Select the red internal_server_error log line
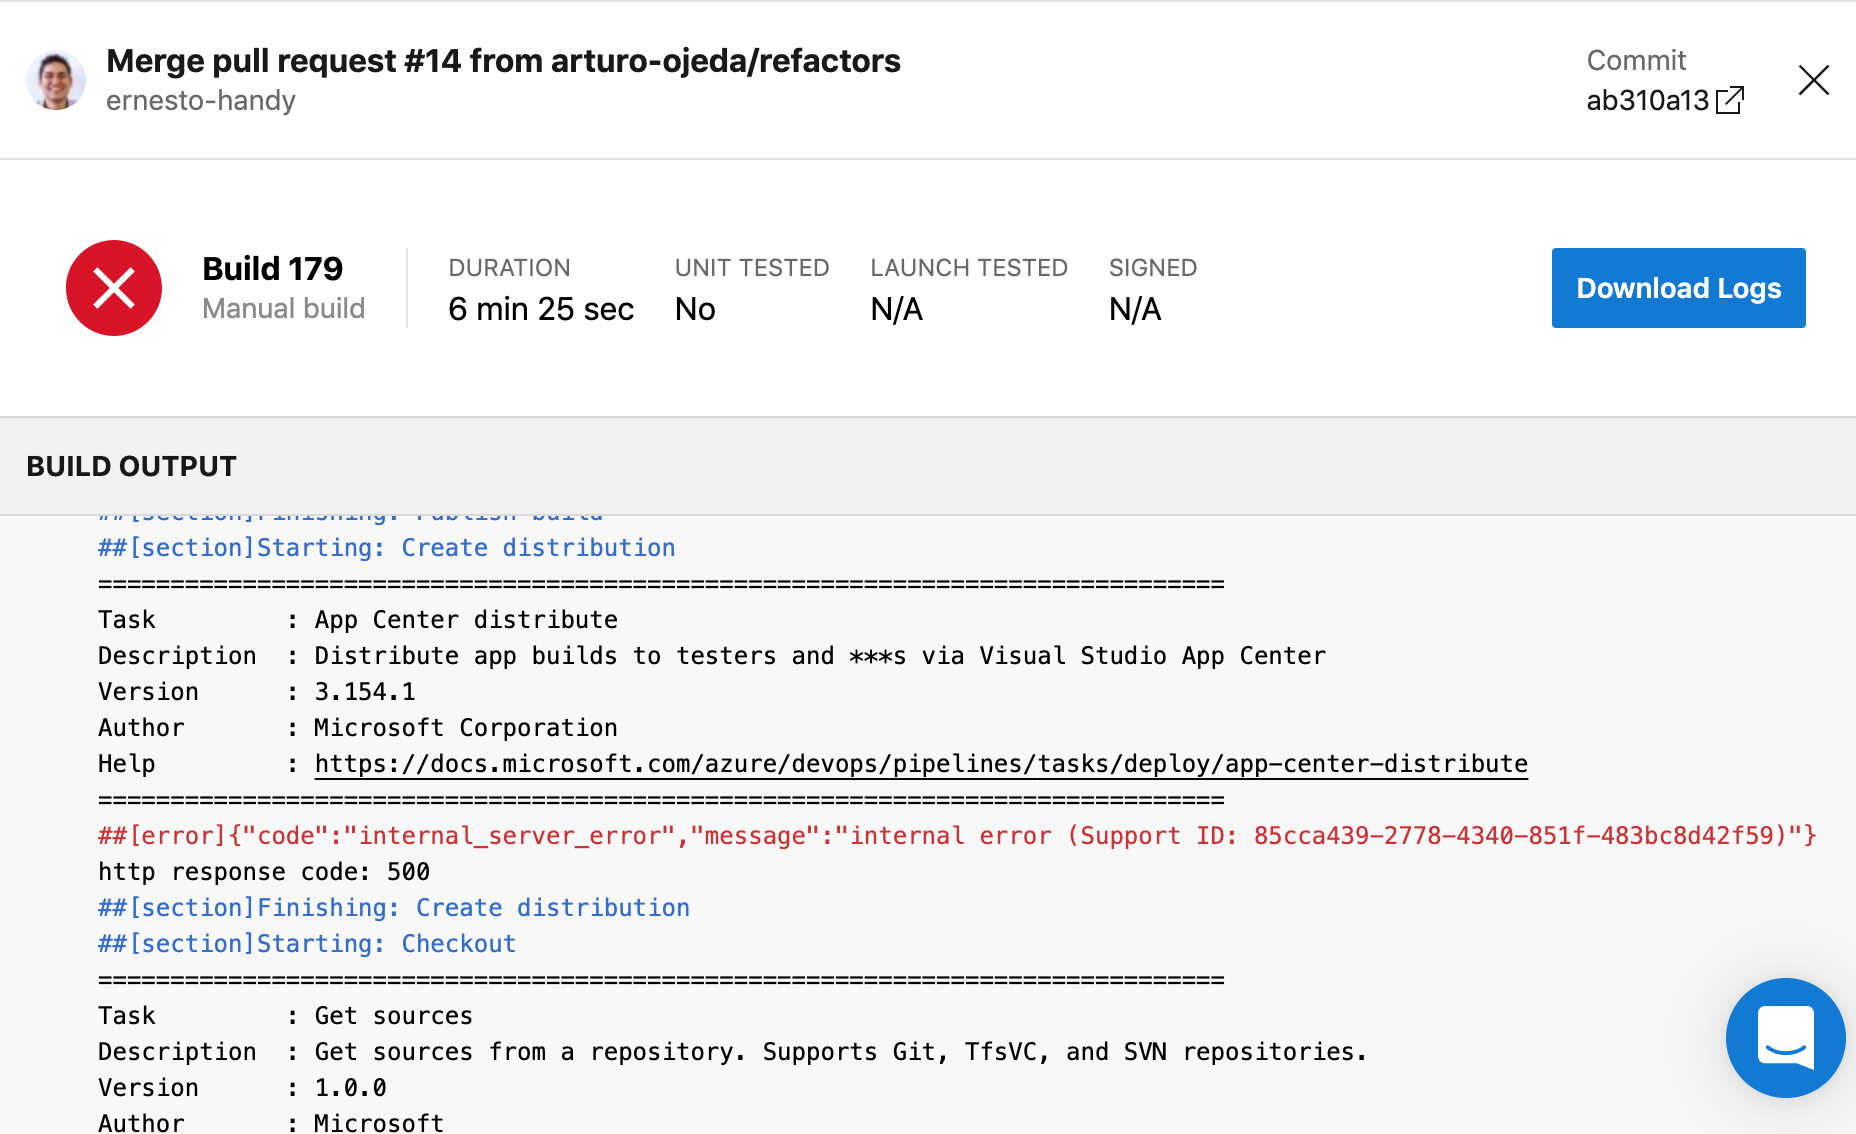The image size is (1856, 1134). click(957, 836)
